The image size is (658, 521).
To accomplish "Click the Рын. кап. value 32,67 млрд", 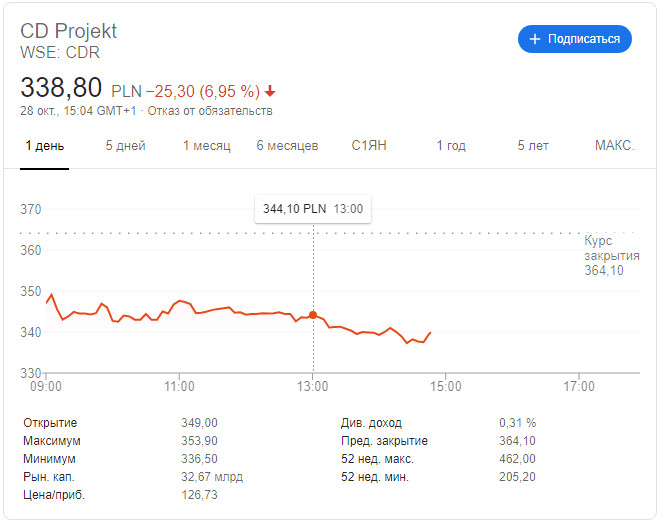I will (x=213, y=477).
